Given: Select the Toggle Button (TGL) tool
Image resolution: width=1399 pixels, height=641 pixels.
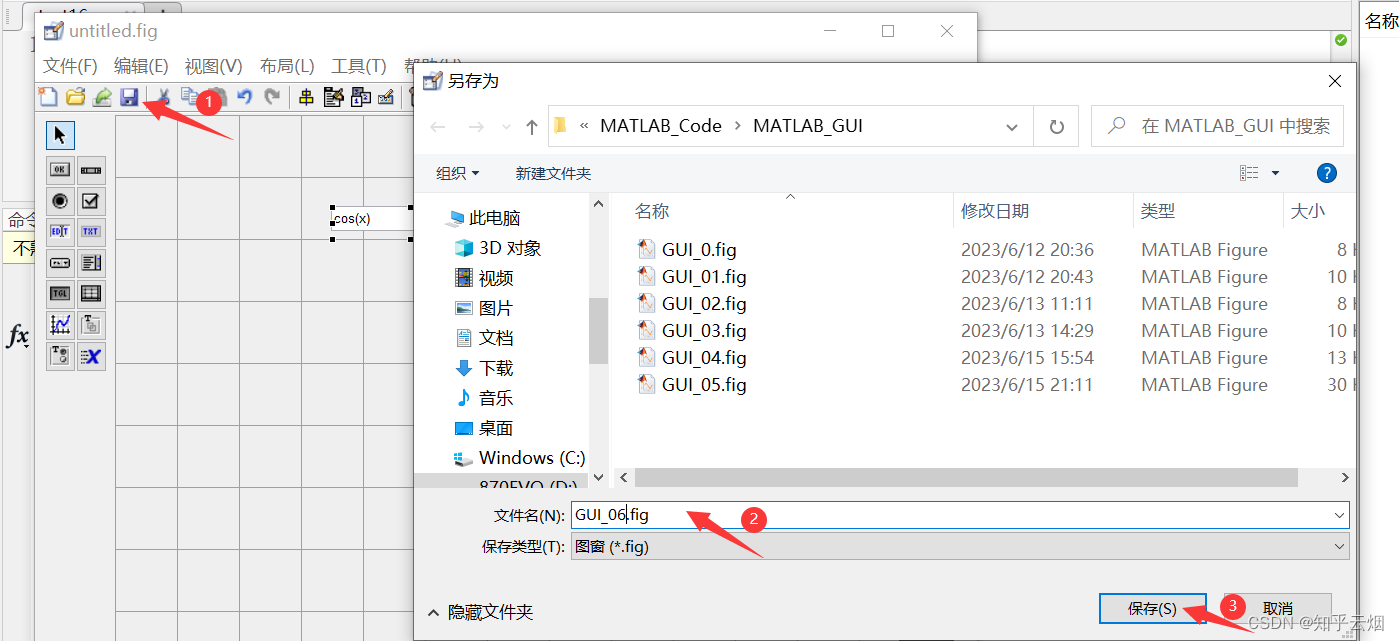Looking at the screenshot, I should click(x=59, y=292).
